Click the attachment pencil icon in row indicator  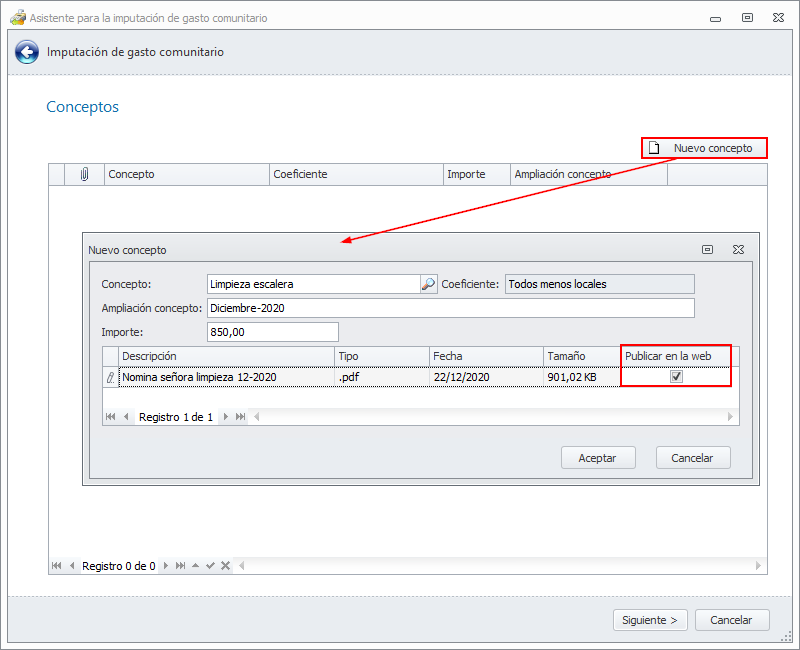pyautogui.click(x=110, y=378)
